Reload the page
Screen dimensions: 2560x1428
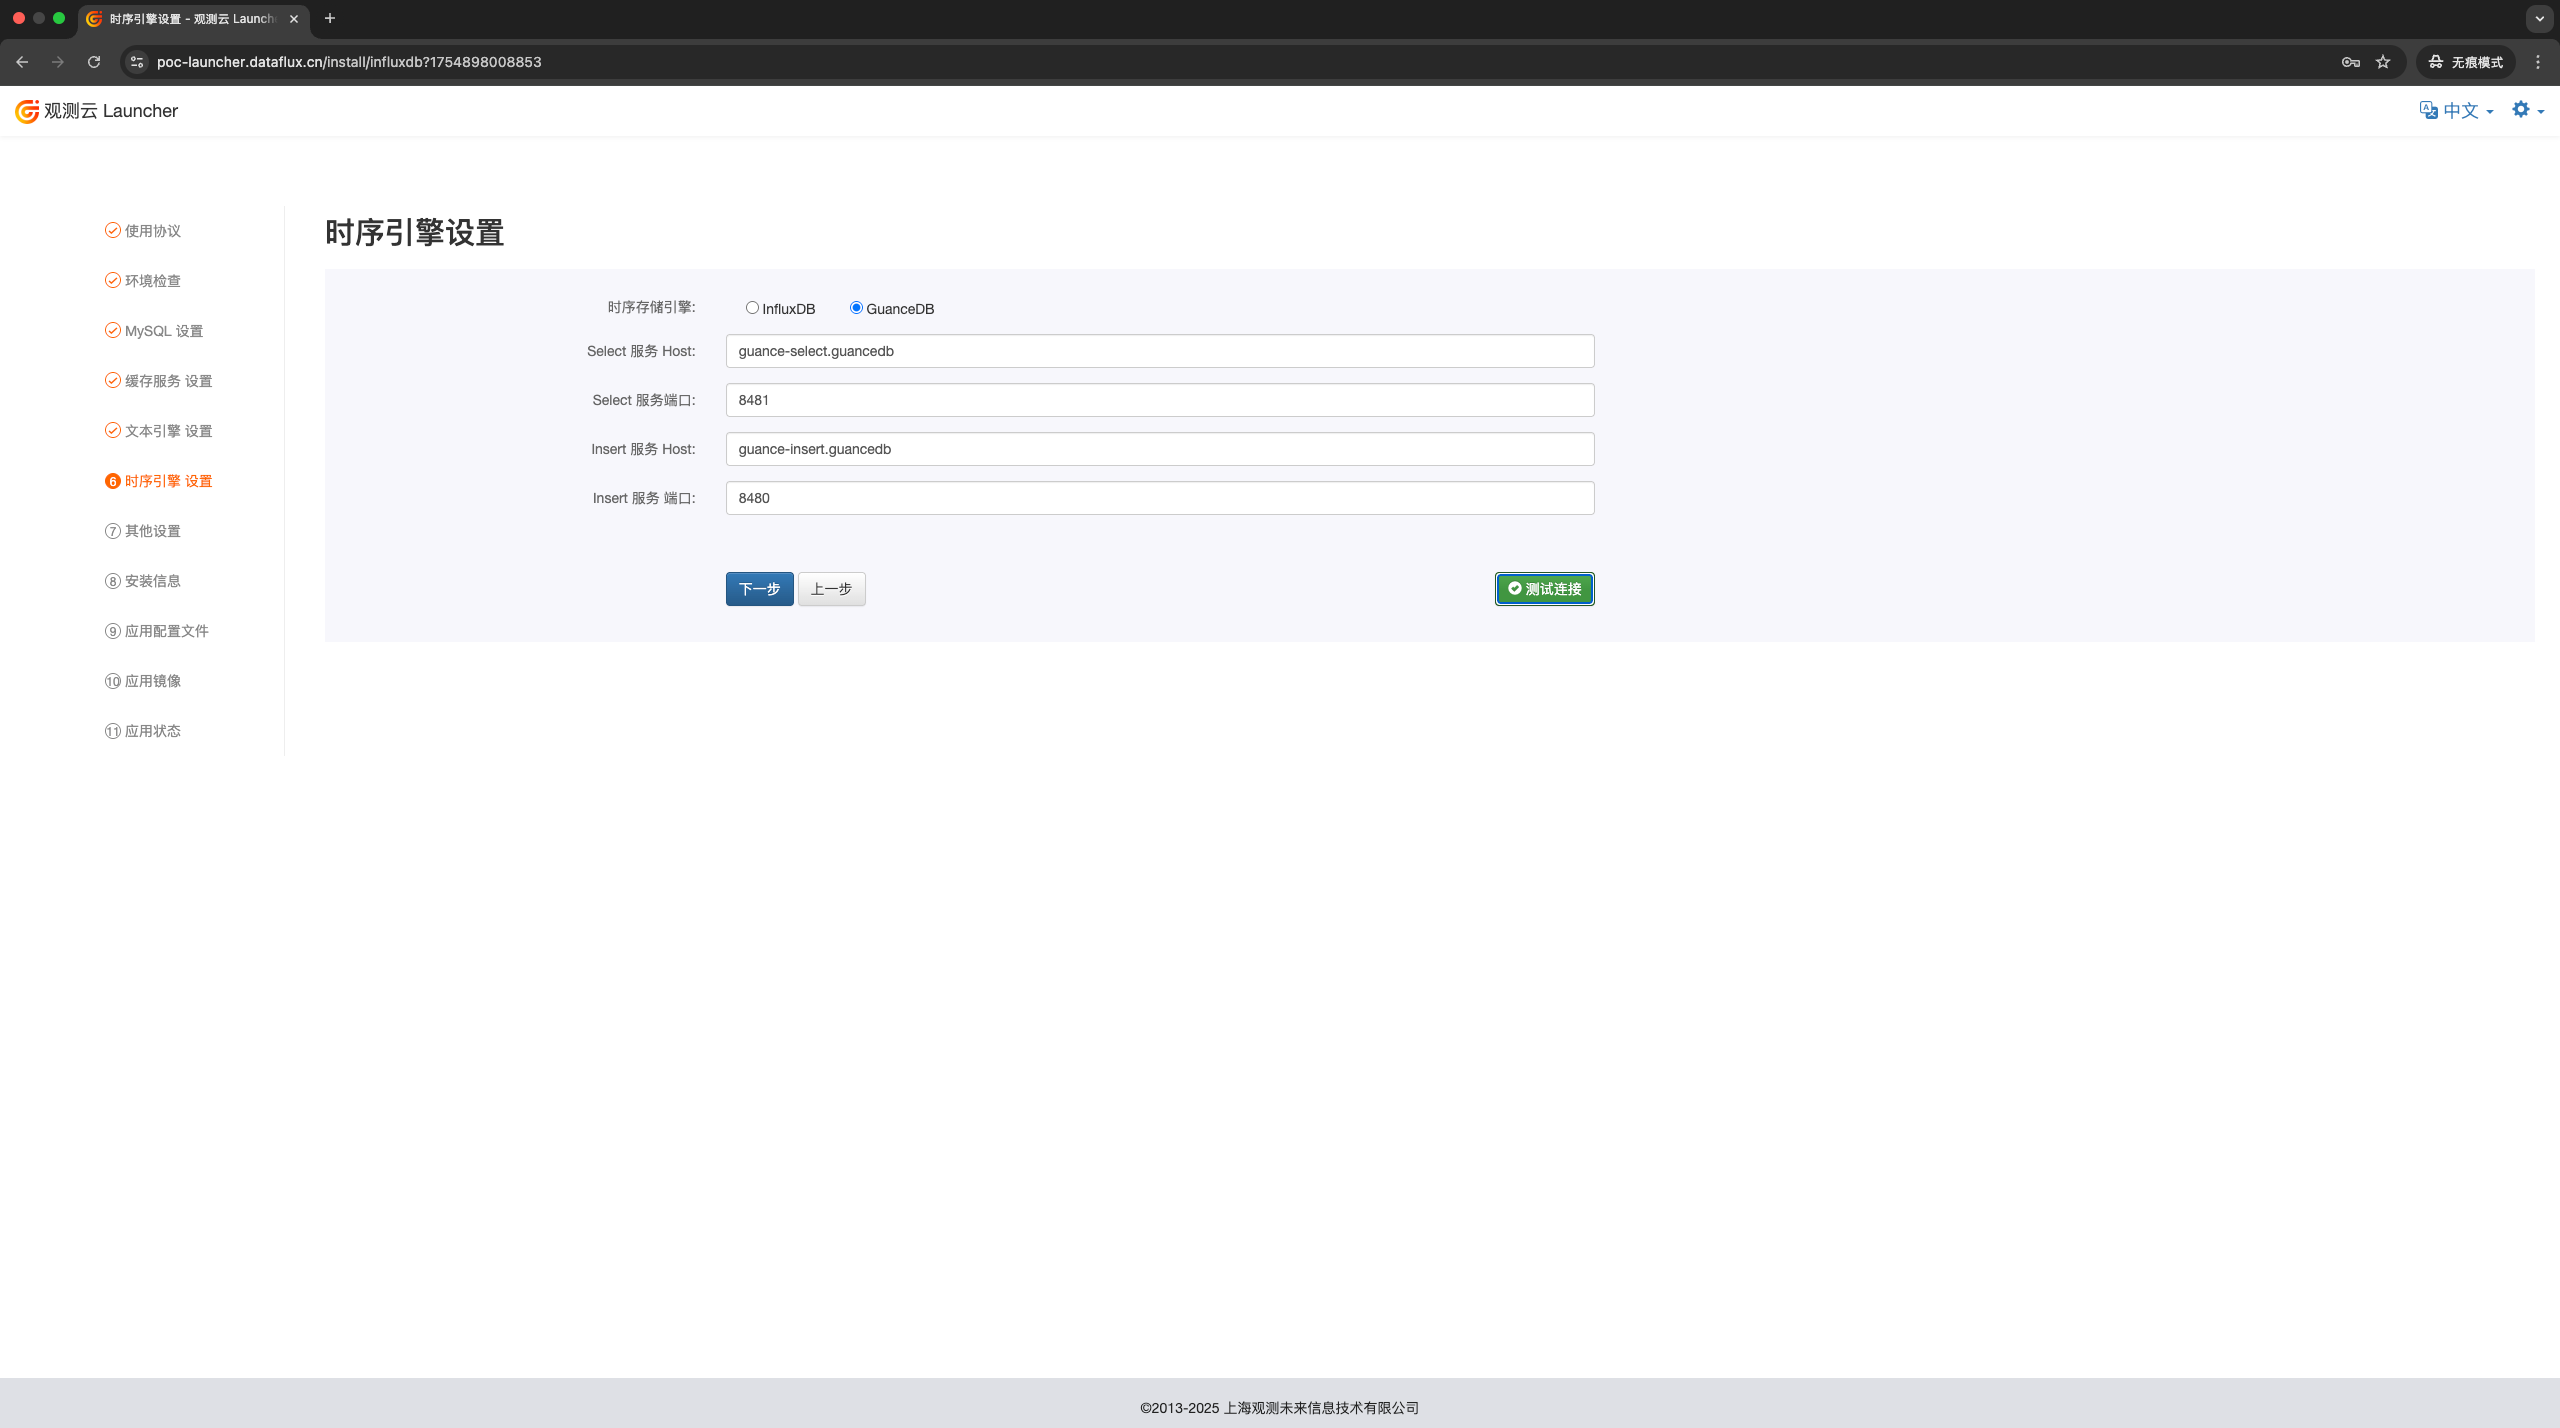[94, 62]
